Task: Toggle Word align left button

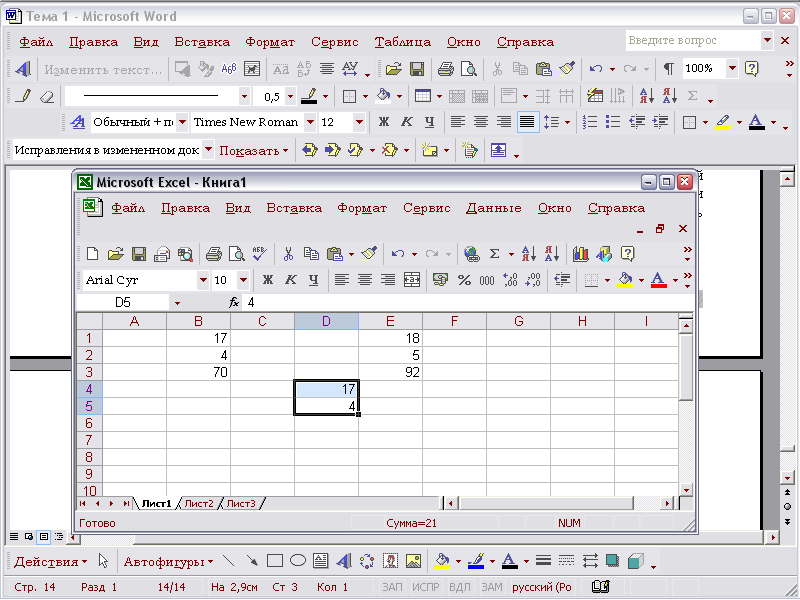Action: tap(458, 121)
